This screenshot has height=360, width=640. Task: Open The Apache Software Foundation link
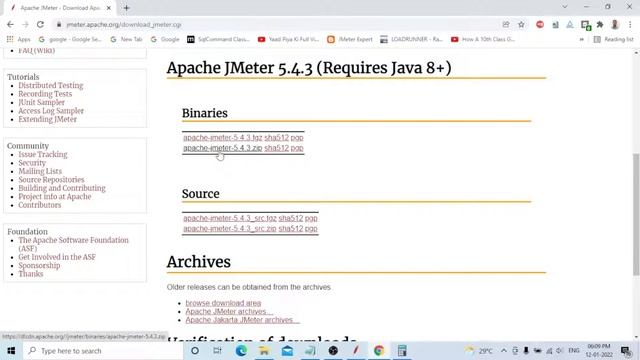tap(73, 244)
